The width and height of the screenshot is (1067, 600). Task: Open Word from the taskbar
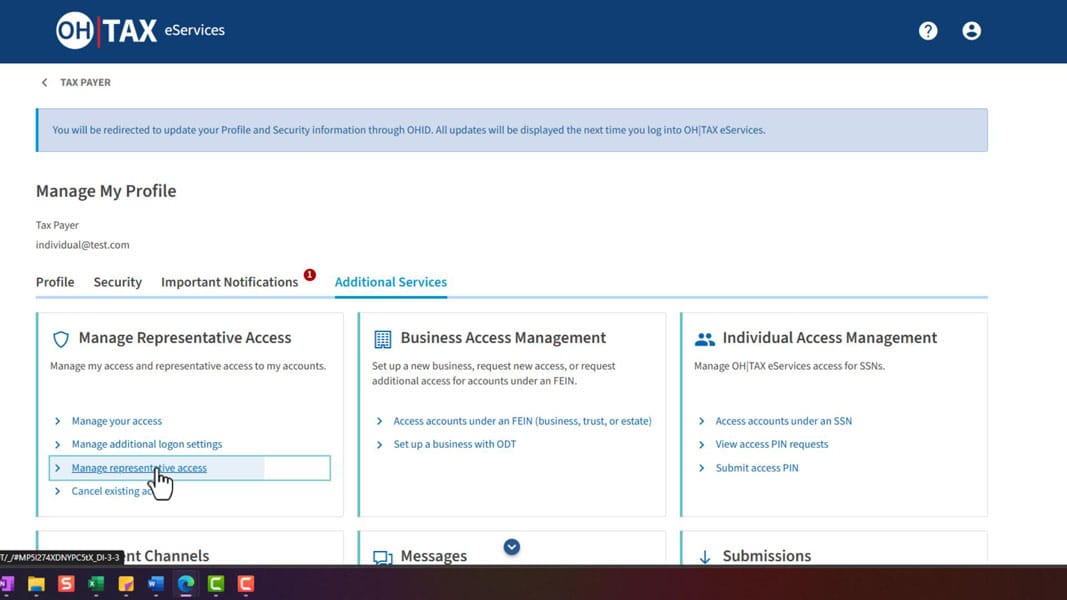[156, 584]
